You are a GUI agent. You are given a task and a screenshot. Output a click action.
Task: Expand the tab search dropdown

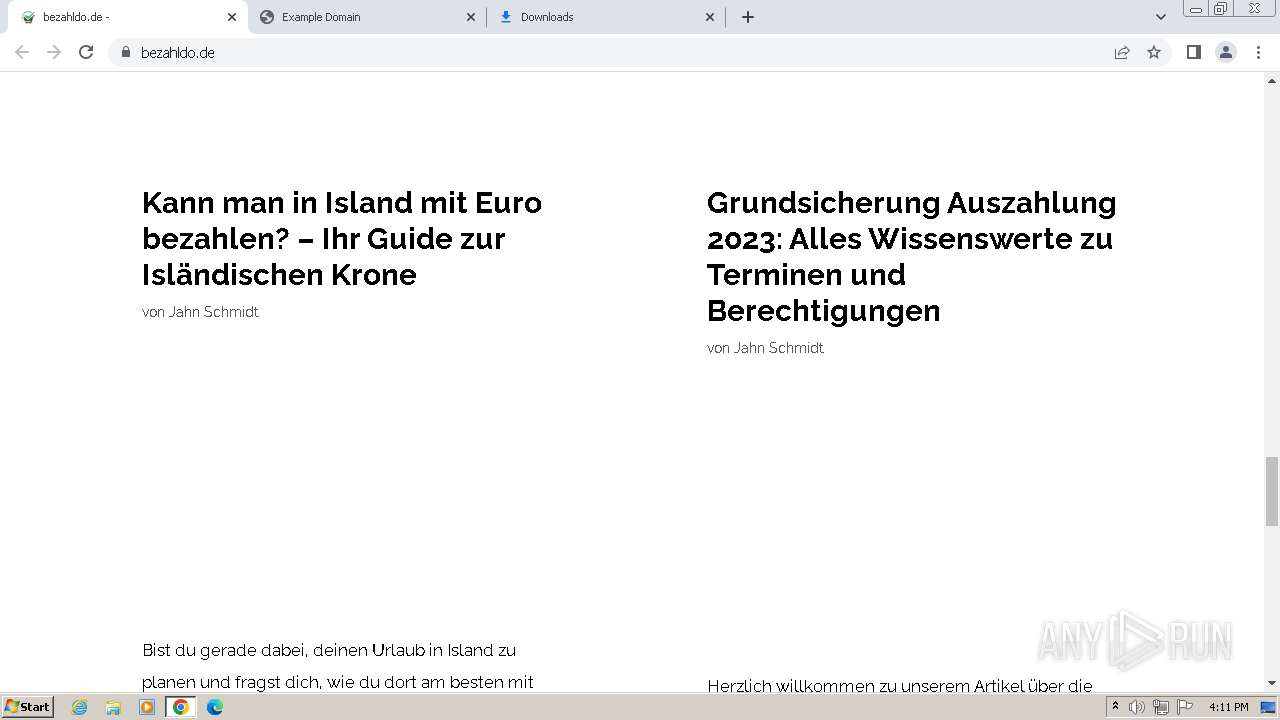[x=1161, y=17]
